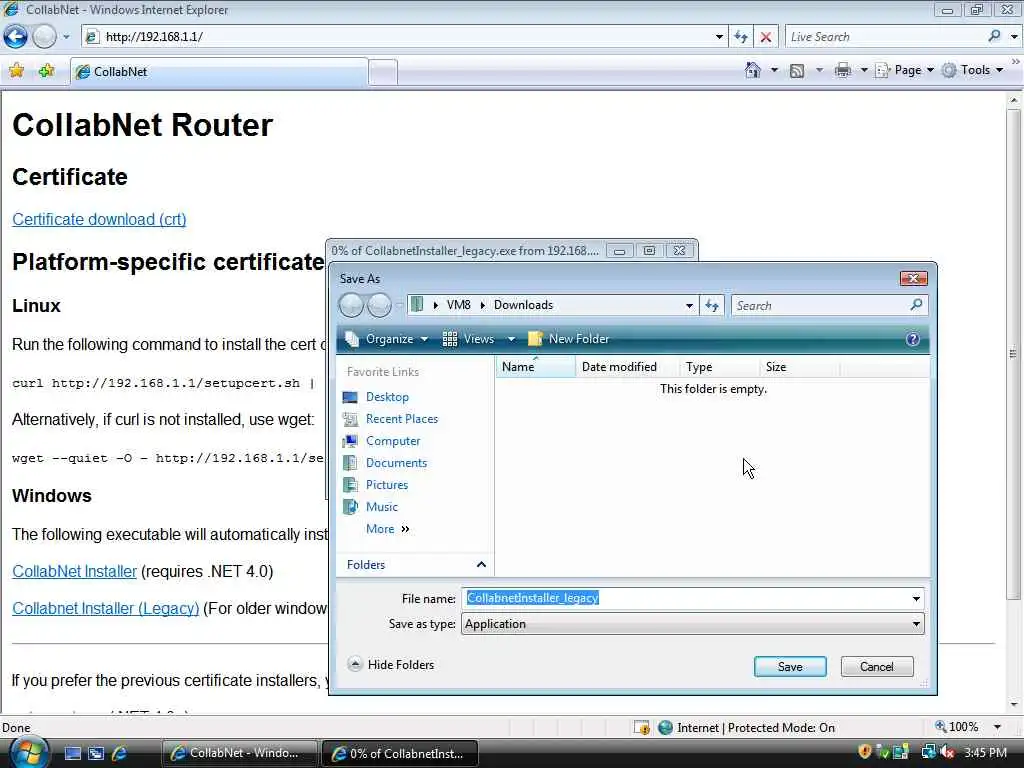This screenshot has height=768, width=1024.
Task: Click the IE address bar URL
Action: 154,37
